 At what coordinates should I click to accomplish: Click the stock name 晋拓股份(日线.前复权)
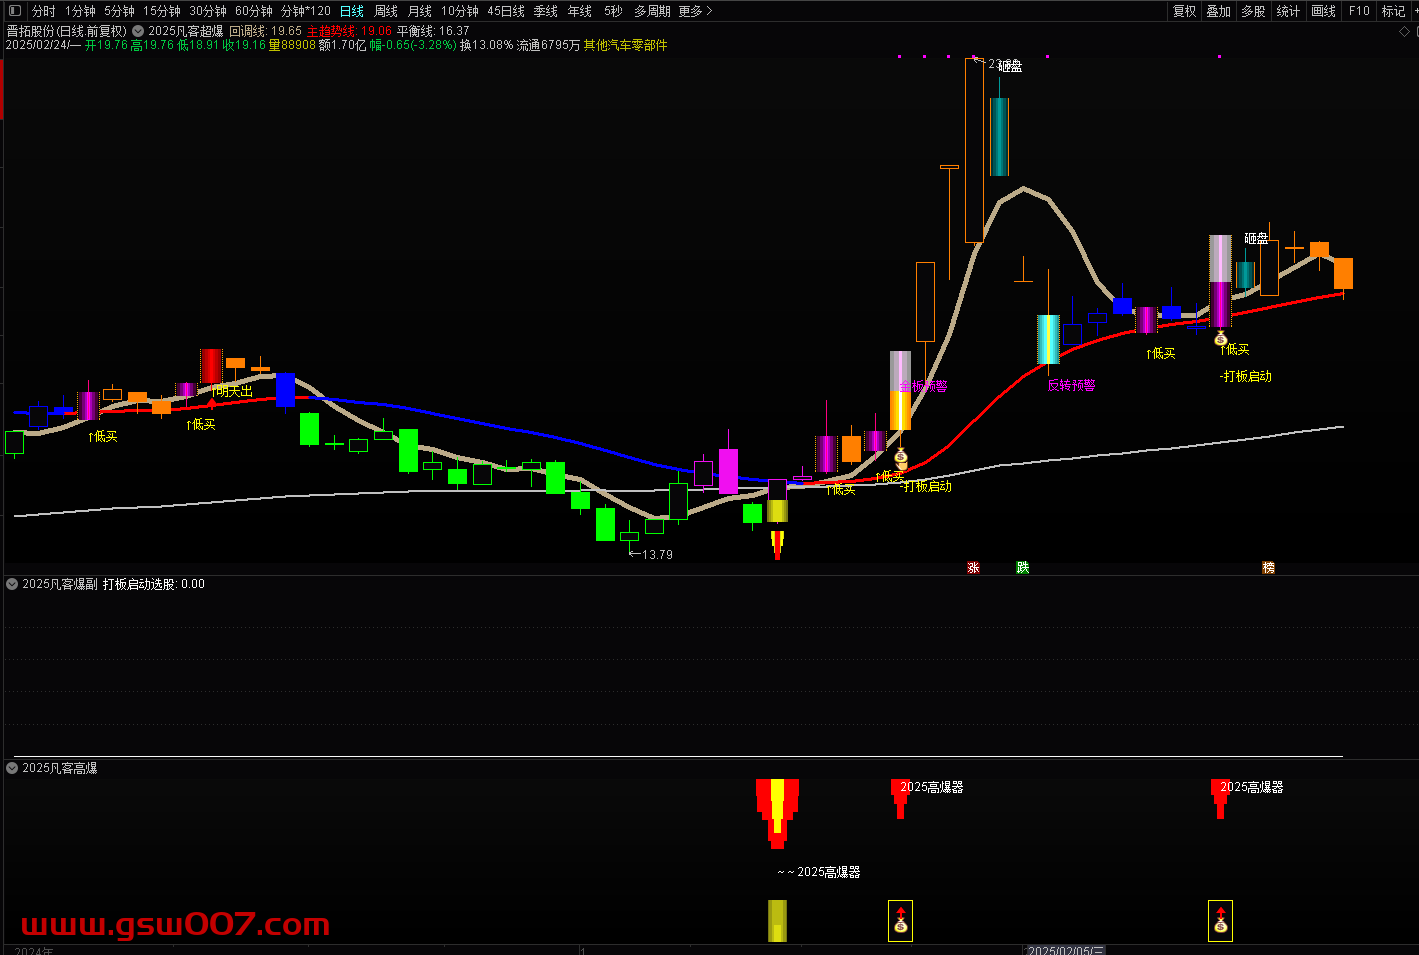coord(67,31)
